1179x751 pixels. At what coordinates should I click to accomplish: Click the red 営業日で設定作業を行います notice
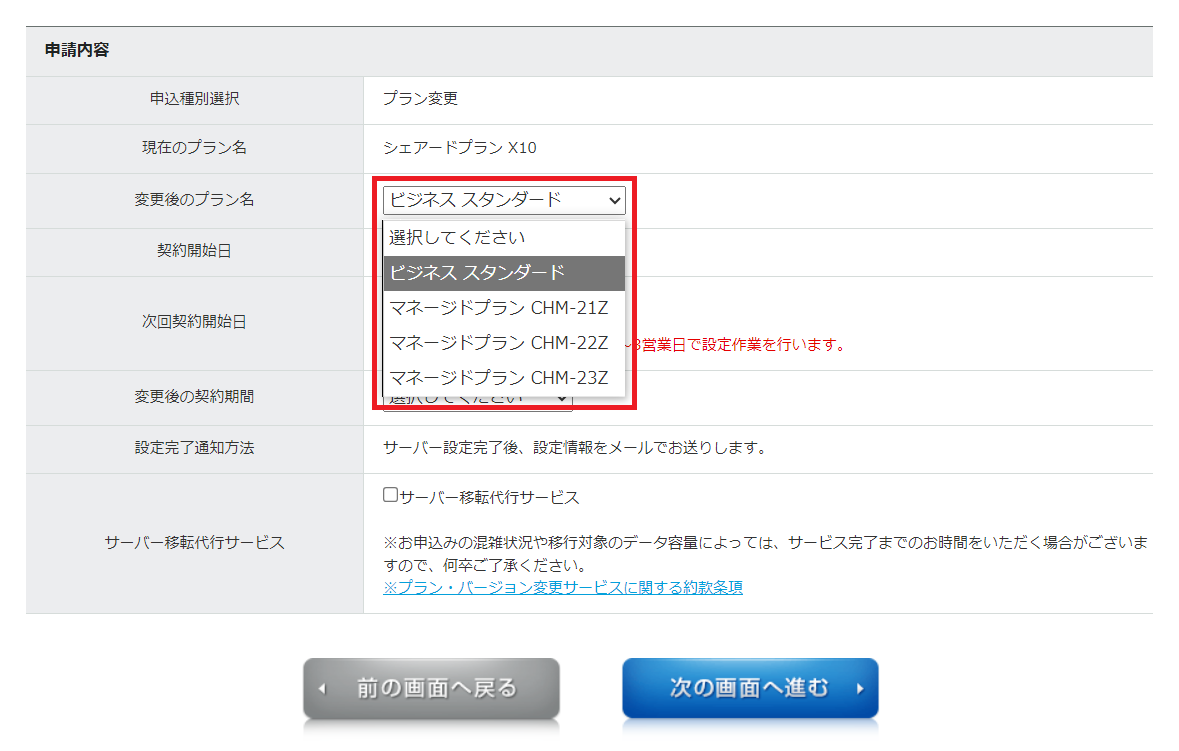pyautogui.click(x=738, y=345)
